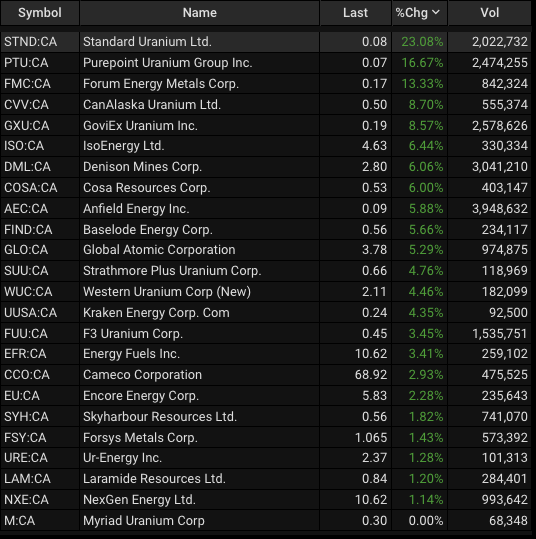The height and width of the screenshot is (539, 536).
Task: Open Myriad Uranium Corp row
Action: click(x=266, y=521)
